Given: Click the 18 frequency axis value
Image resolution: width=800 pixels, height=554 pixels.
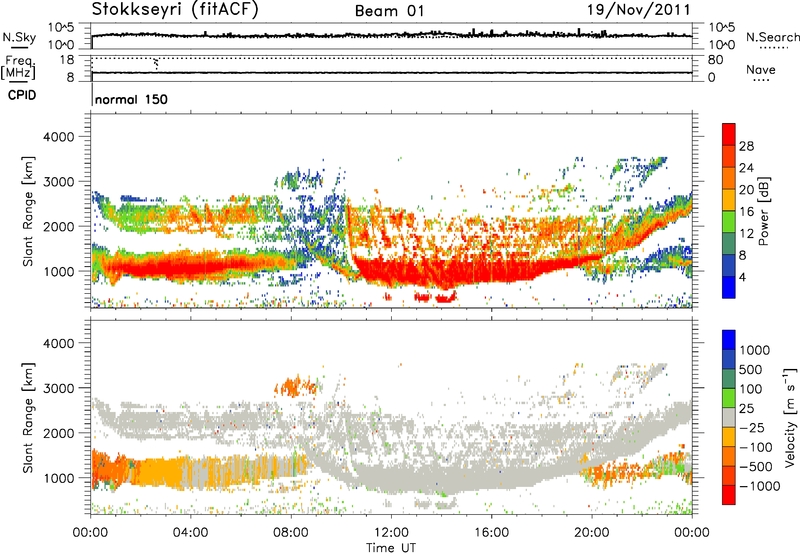Looking at the screenshot, I should [x=67, y=59].
